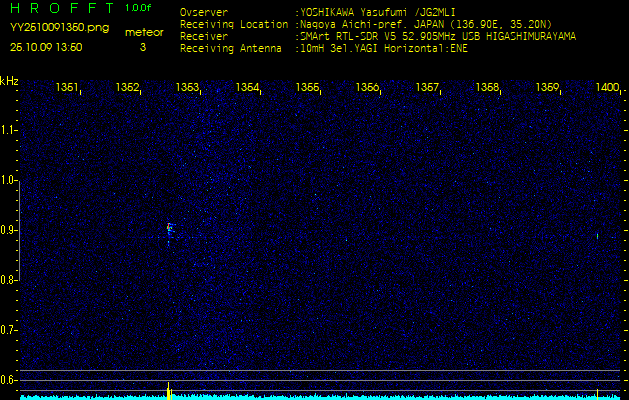Click the Receiving Location field label
The image size is (629, 400).
tap(234, 24)
